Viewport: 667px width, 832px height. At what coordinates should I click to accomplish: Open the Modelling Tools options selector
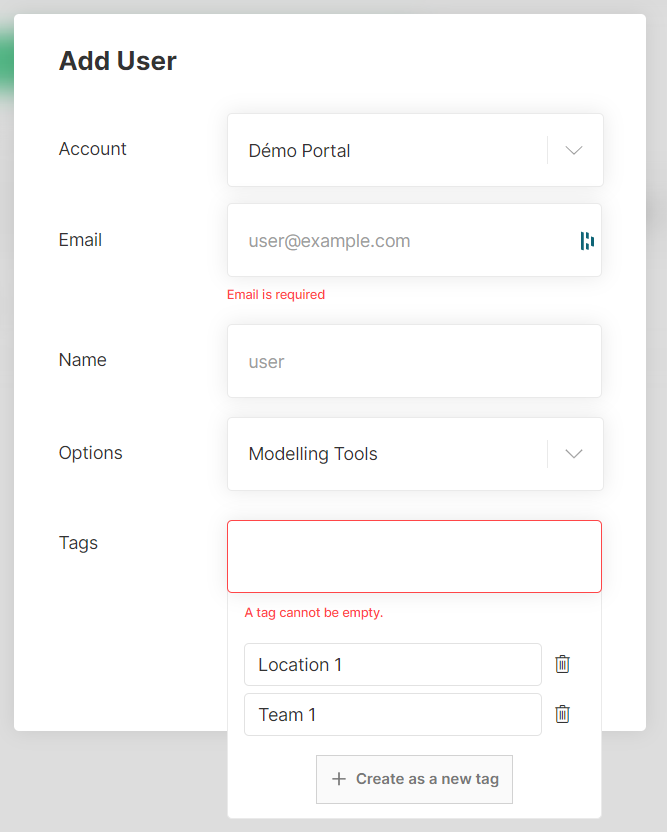click(415, 454)
